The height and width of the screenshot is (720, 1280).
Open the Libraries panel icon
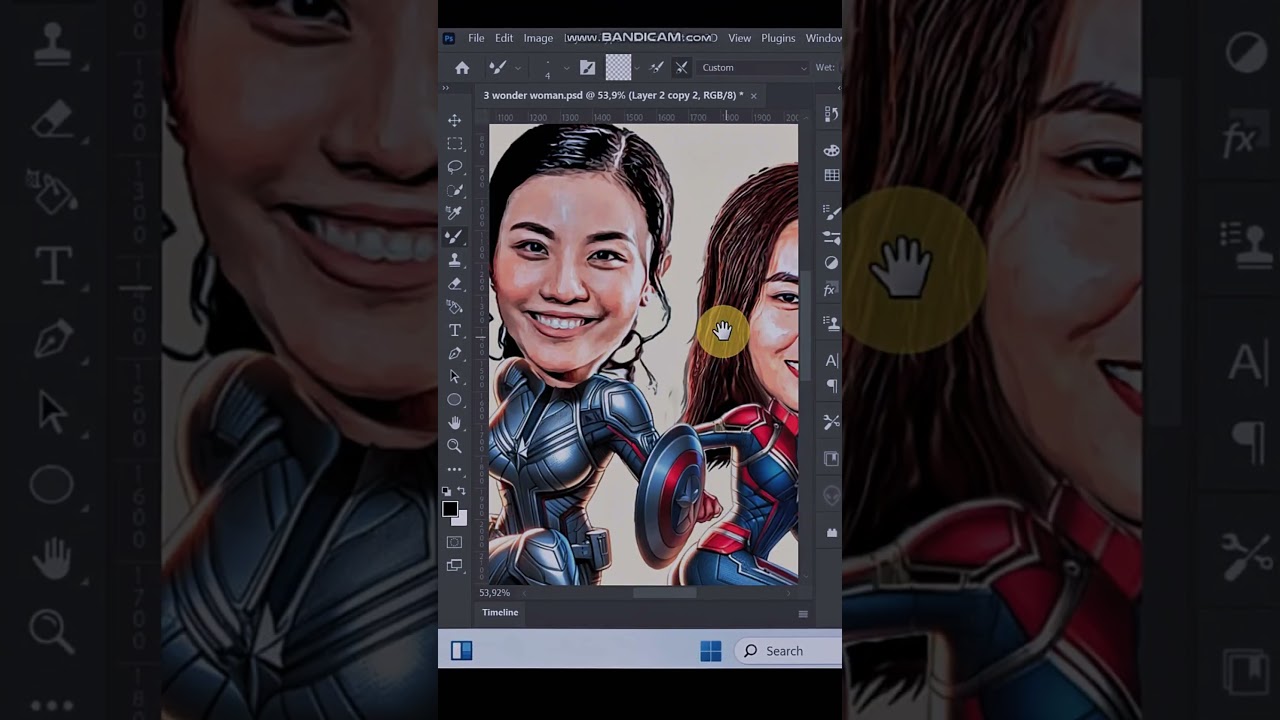pyautogui.click(x=831, y=459)
